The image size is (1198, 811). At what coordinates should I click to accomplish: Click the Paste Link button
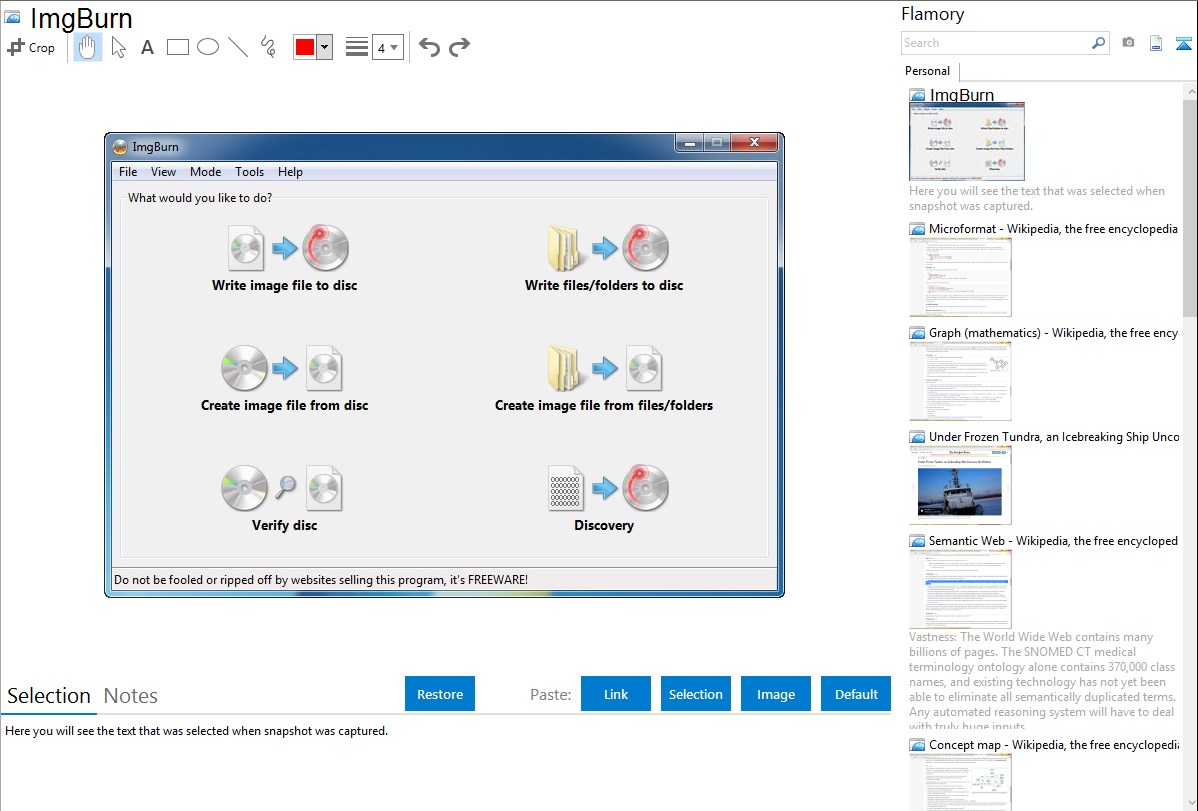tap(616, 694)
